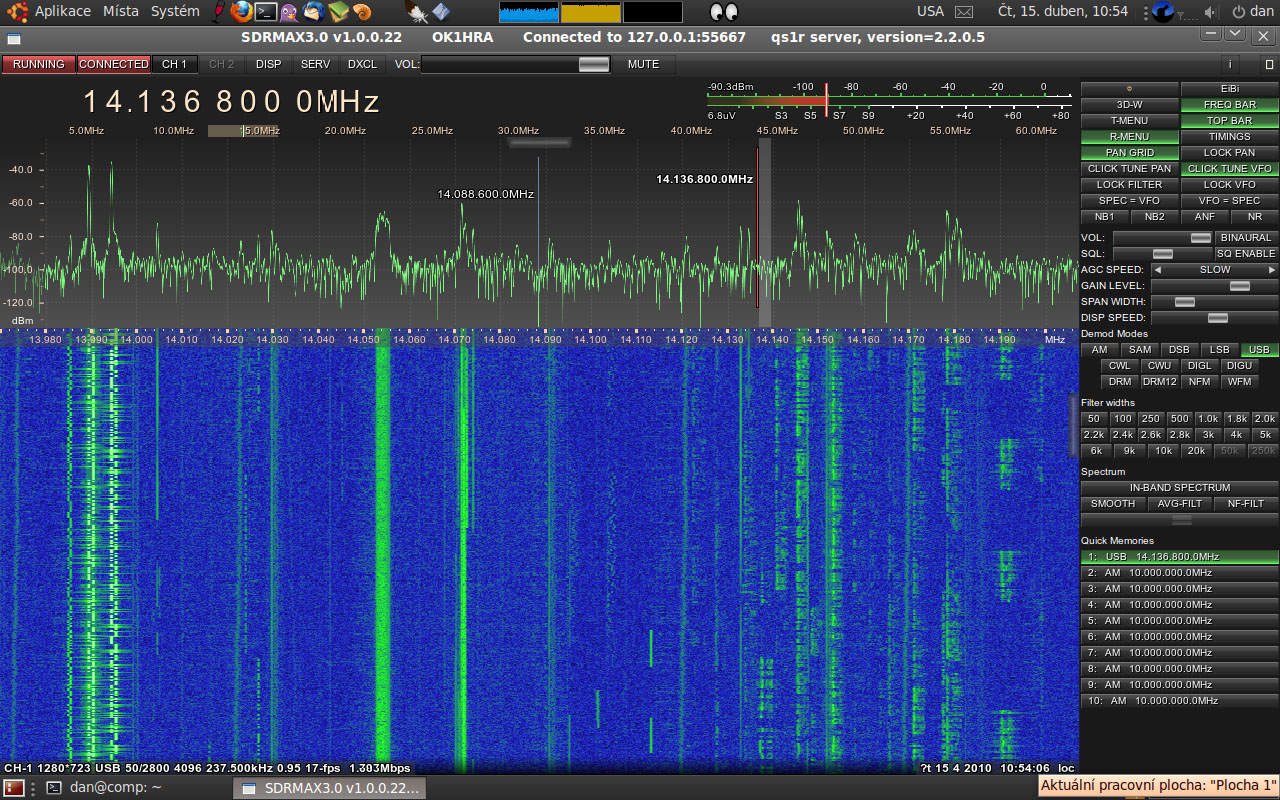Select the 2.4k filter width
The height and width of the screenshot is (800, 1280).
click(x=1123, y=435)
